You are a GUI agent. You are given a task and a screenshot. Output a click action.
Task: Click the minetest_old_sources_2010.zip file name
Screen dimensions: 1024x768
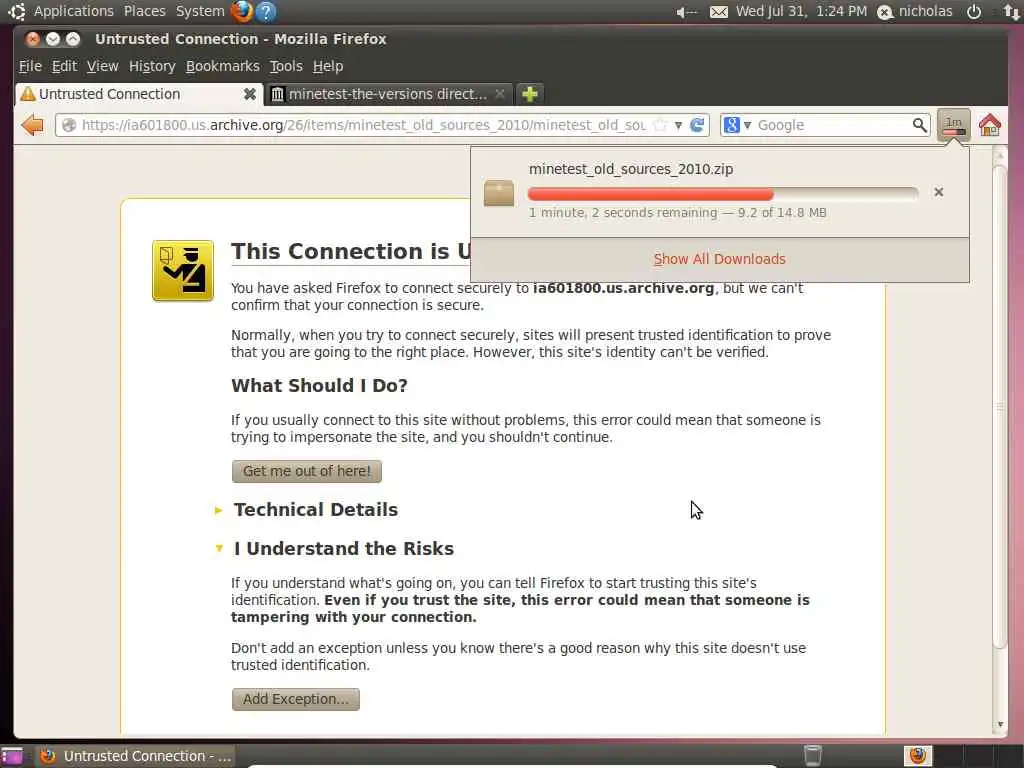pos(631,169)
